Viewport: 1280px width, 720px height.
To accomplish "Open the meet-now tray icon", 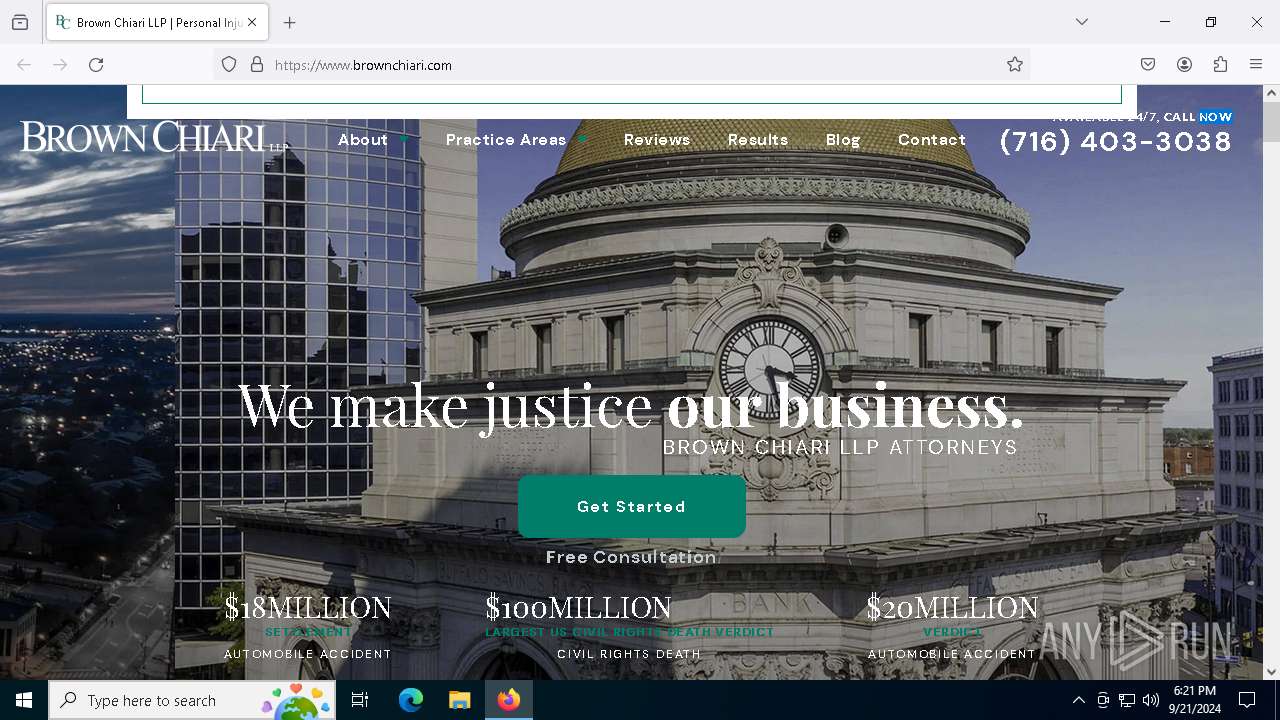I will tap(1103, 700).
